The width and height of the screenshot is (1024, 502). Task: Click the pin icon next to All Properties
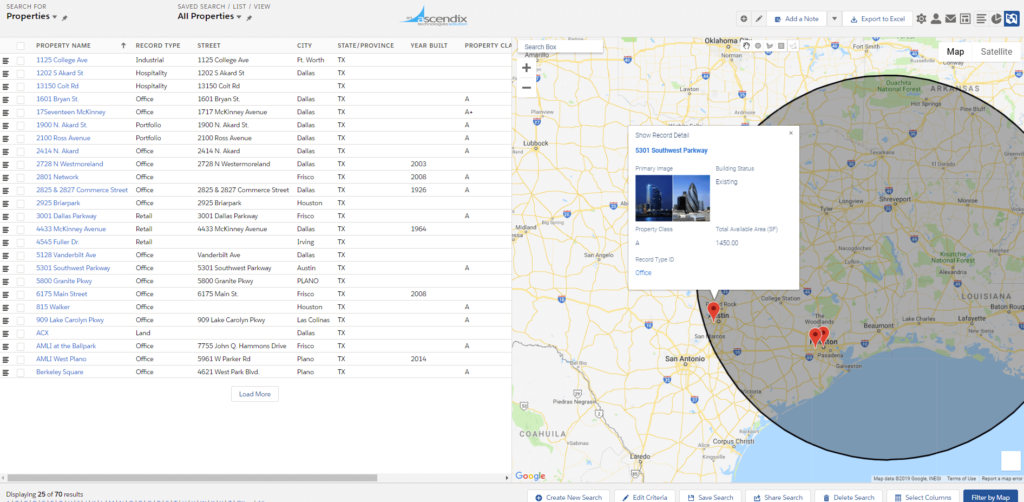tap(249, 18)
